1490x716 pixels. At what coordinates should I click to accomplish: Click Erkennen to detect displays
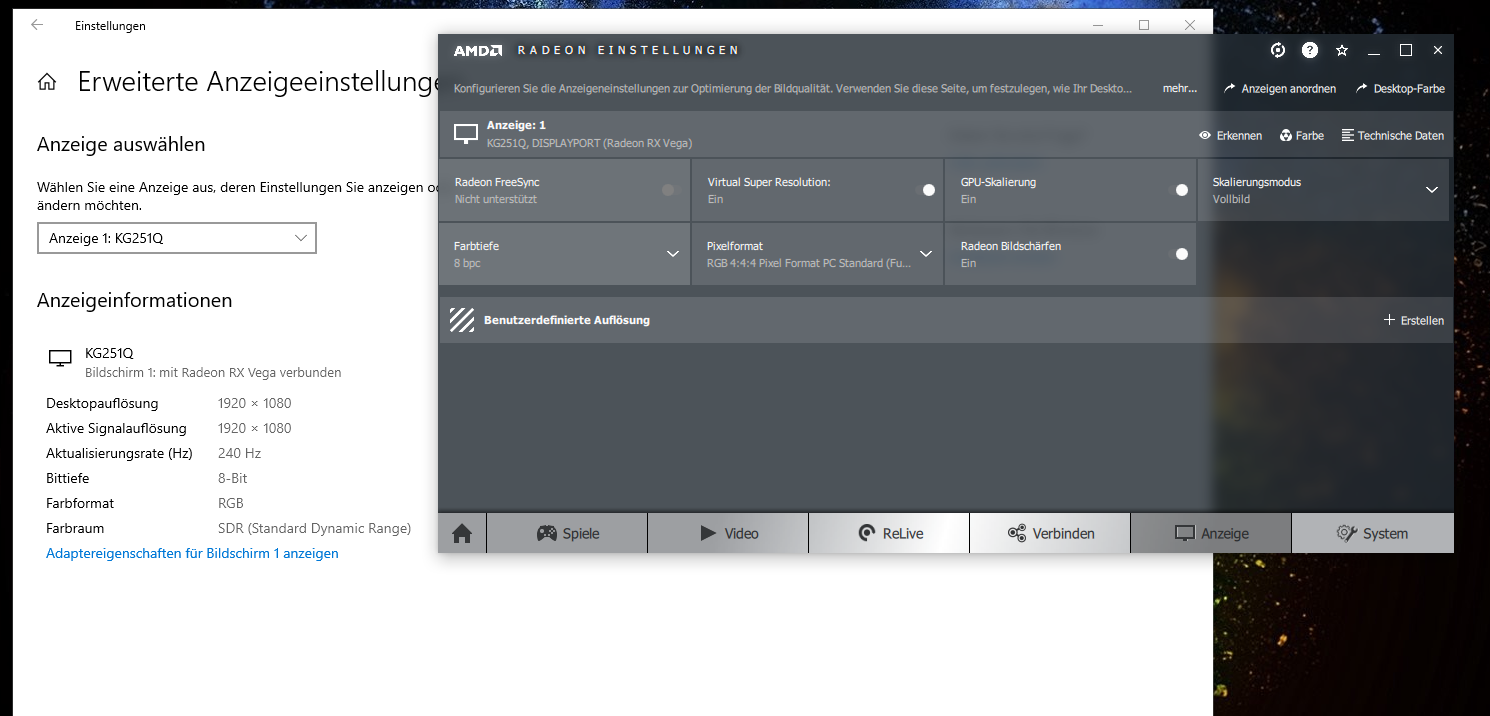pos(1231,135)
